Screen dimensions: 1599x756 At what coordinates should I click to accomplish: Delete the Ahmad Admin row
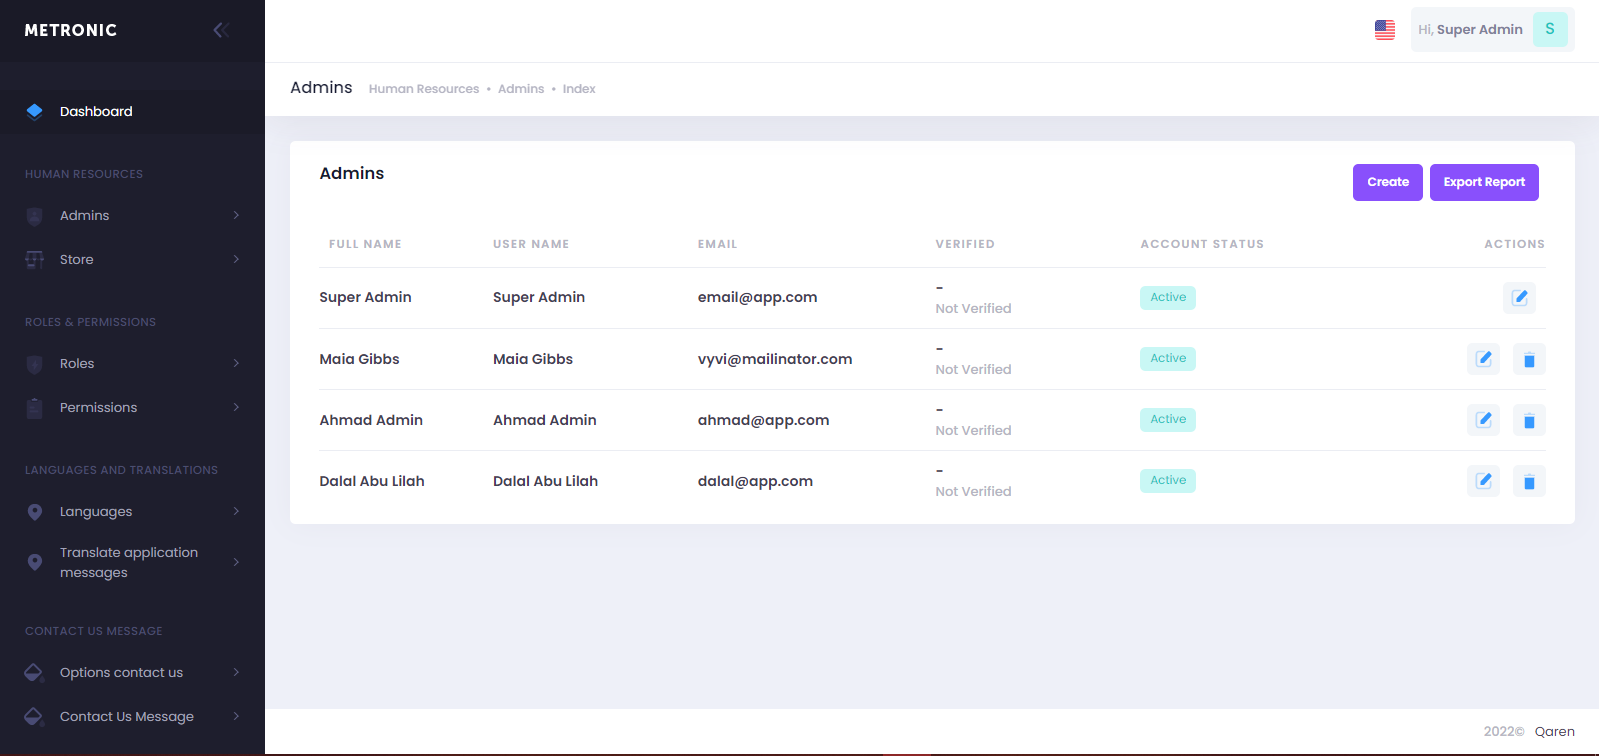coord(1529,420)
